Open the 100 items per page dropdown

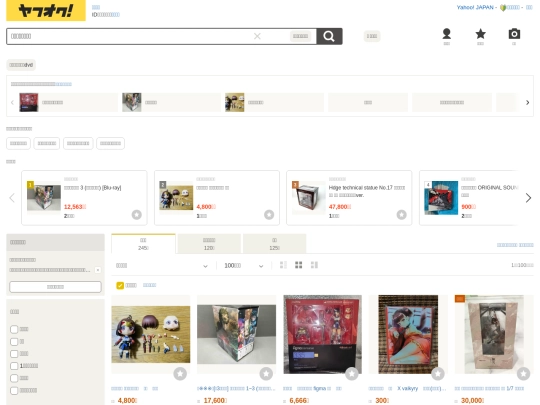pos(244,266)
